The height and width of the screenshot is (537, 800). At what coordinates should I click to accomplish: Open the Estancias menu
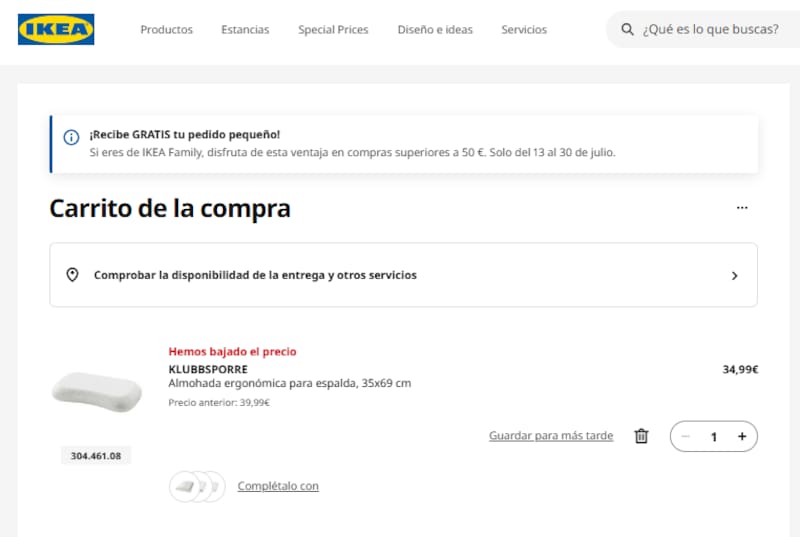pos(245,30)
